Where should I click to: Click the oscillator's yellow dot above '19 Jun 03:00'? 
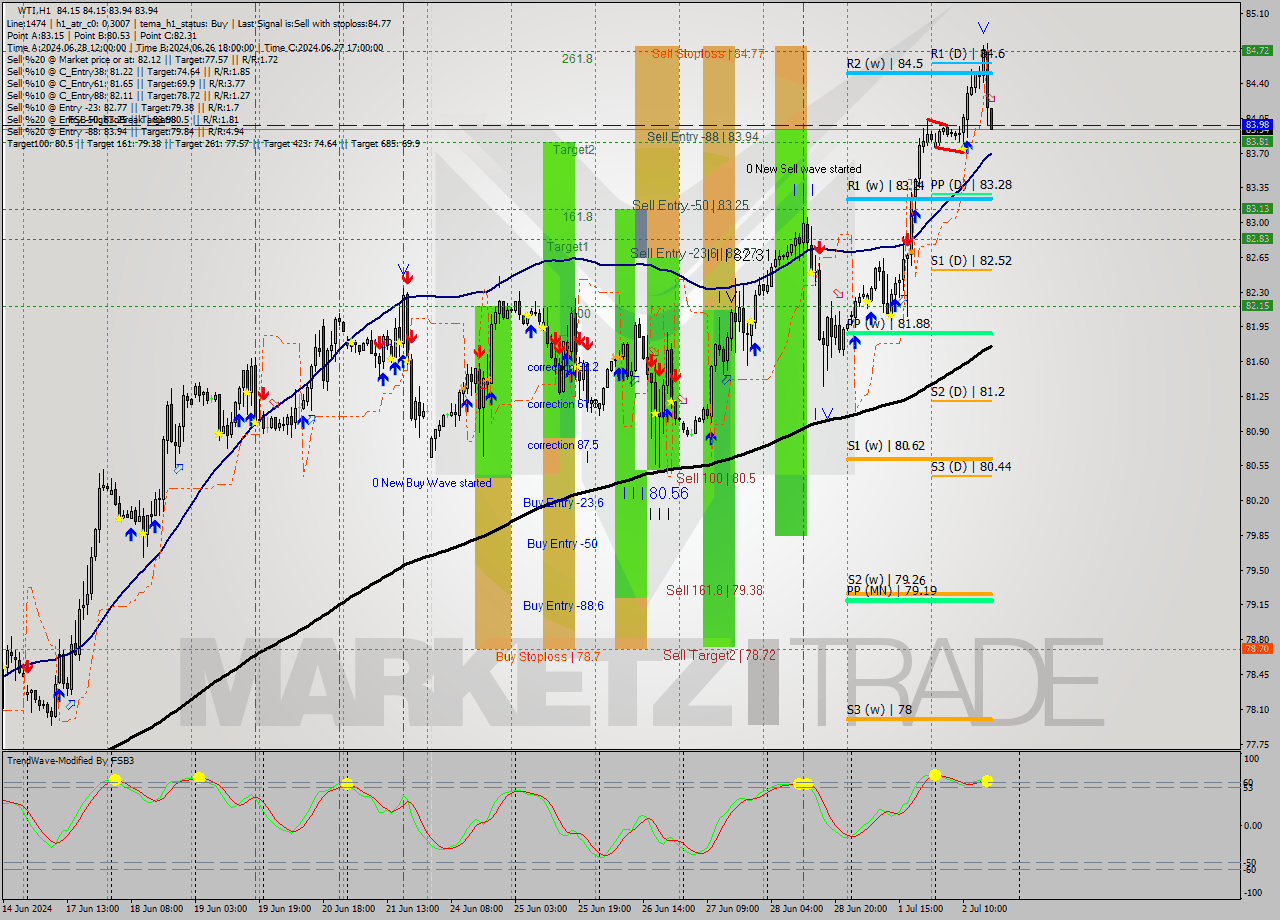[x=199, y=777]
